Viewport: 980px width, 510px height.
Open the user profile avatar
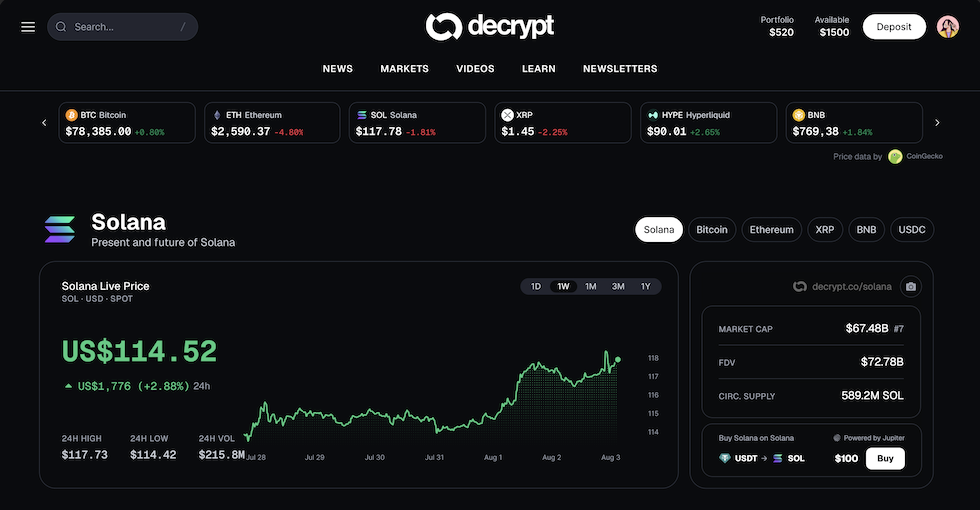coord(948,27)
